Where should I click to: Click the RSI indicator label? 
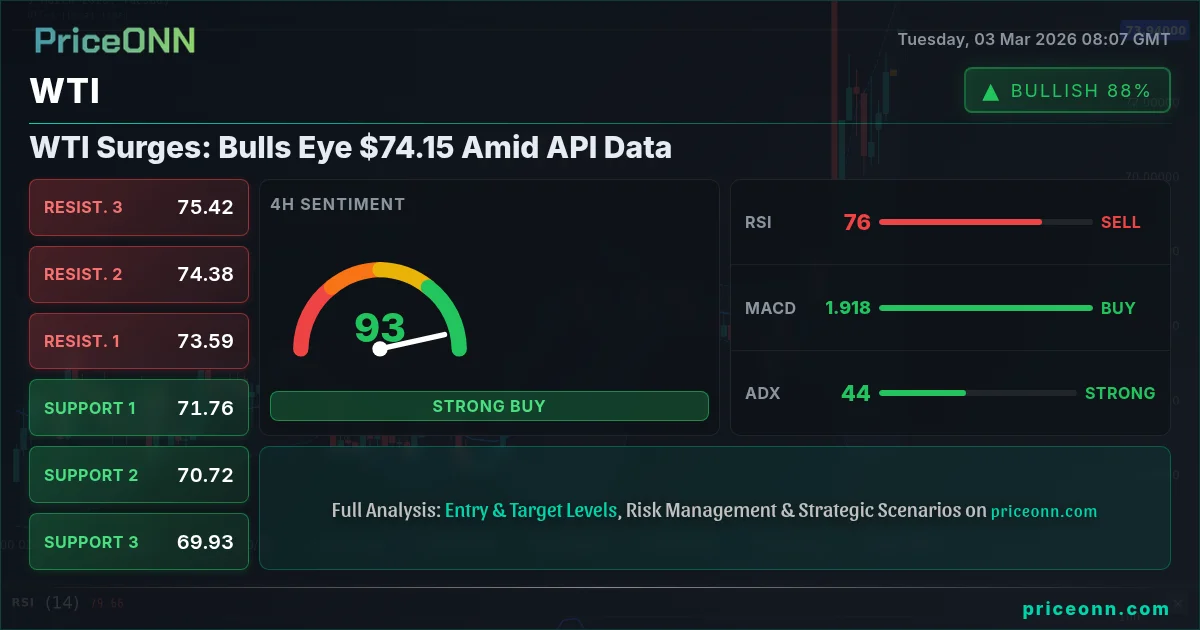tap(758, 222)
